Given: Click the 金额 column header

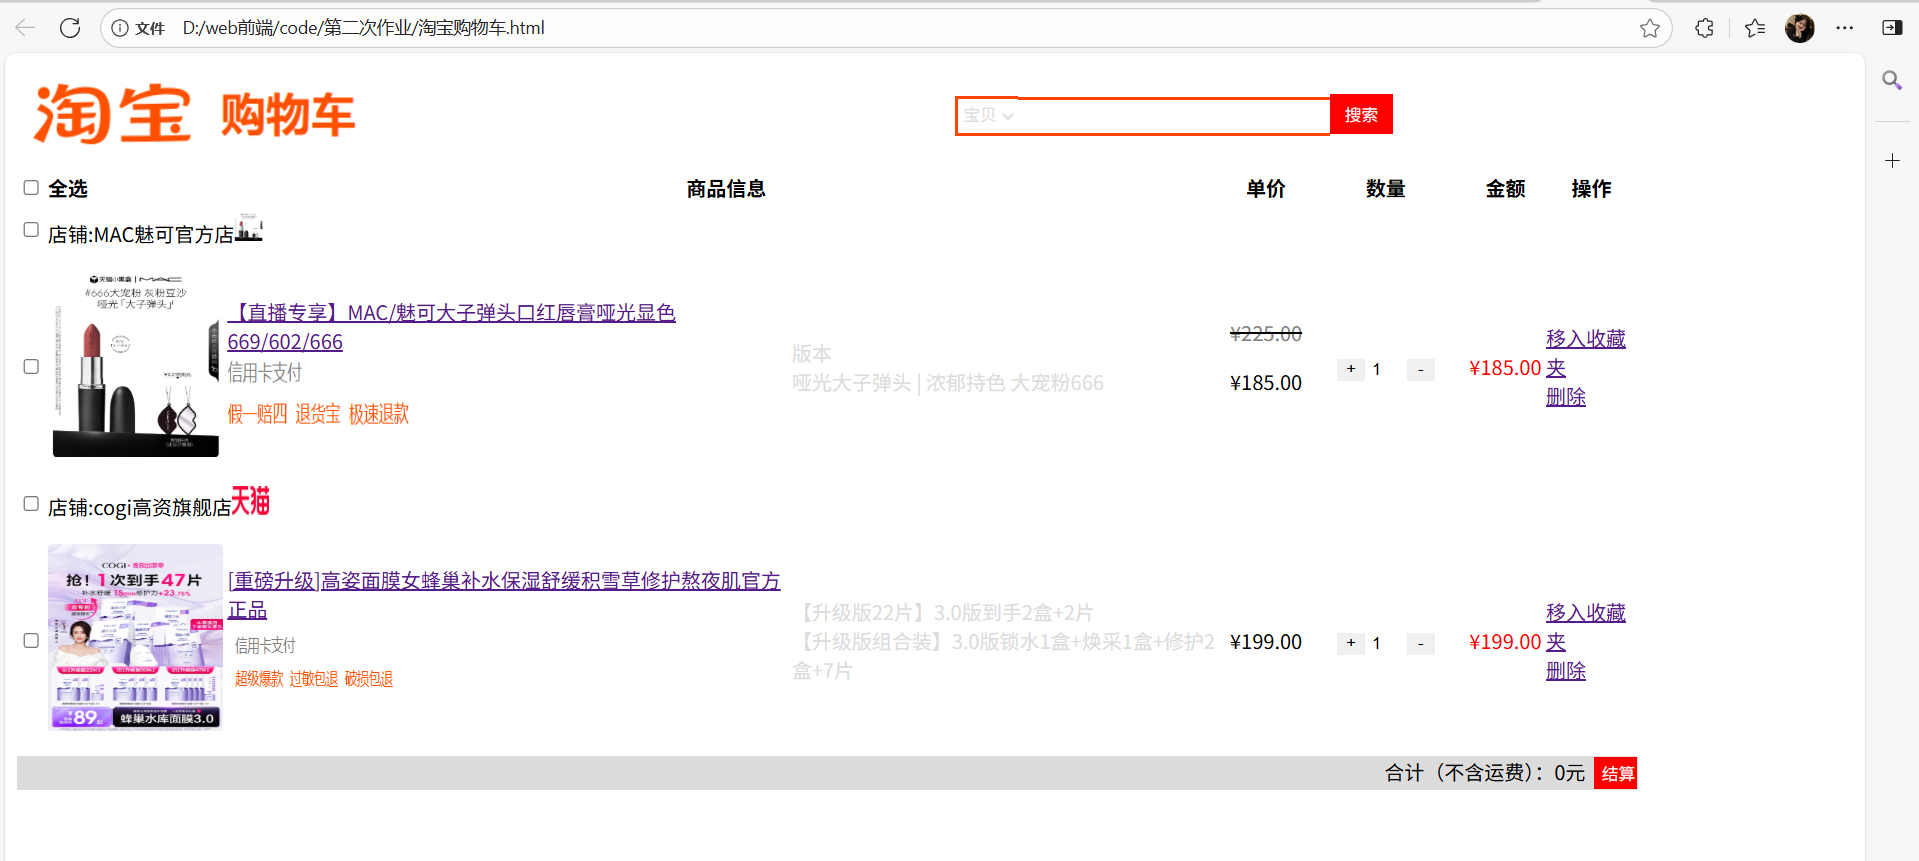Looking at the screenshot, I should [x=1506, y=189].
